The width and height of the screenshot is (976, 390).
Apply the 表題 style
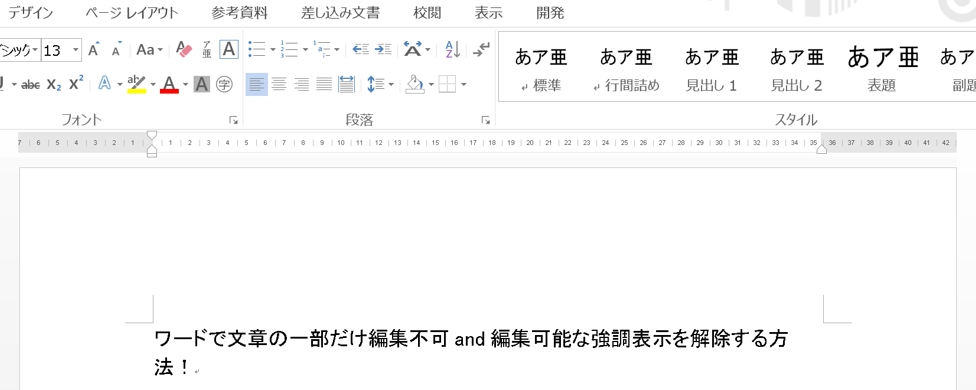(x=882, y=69)
